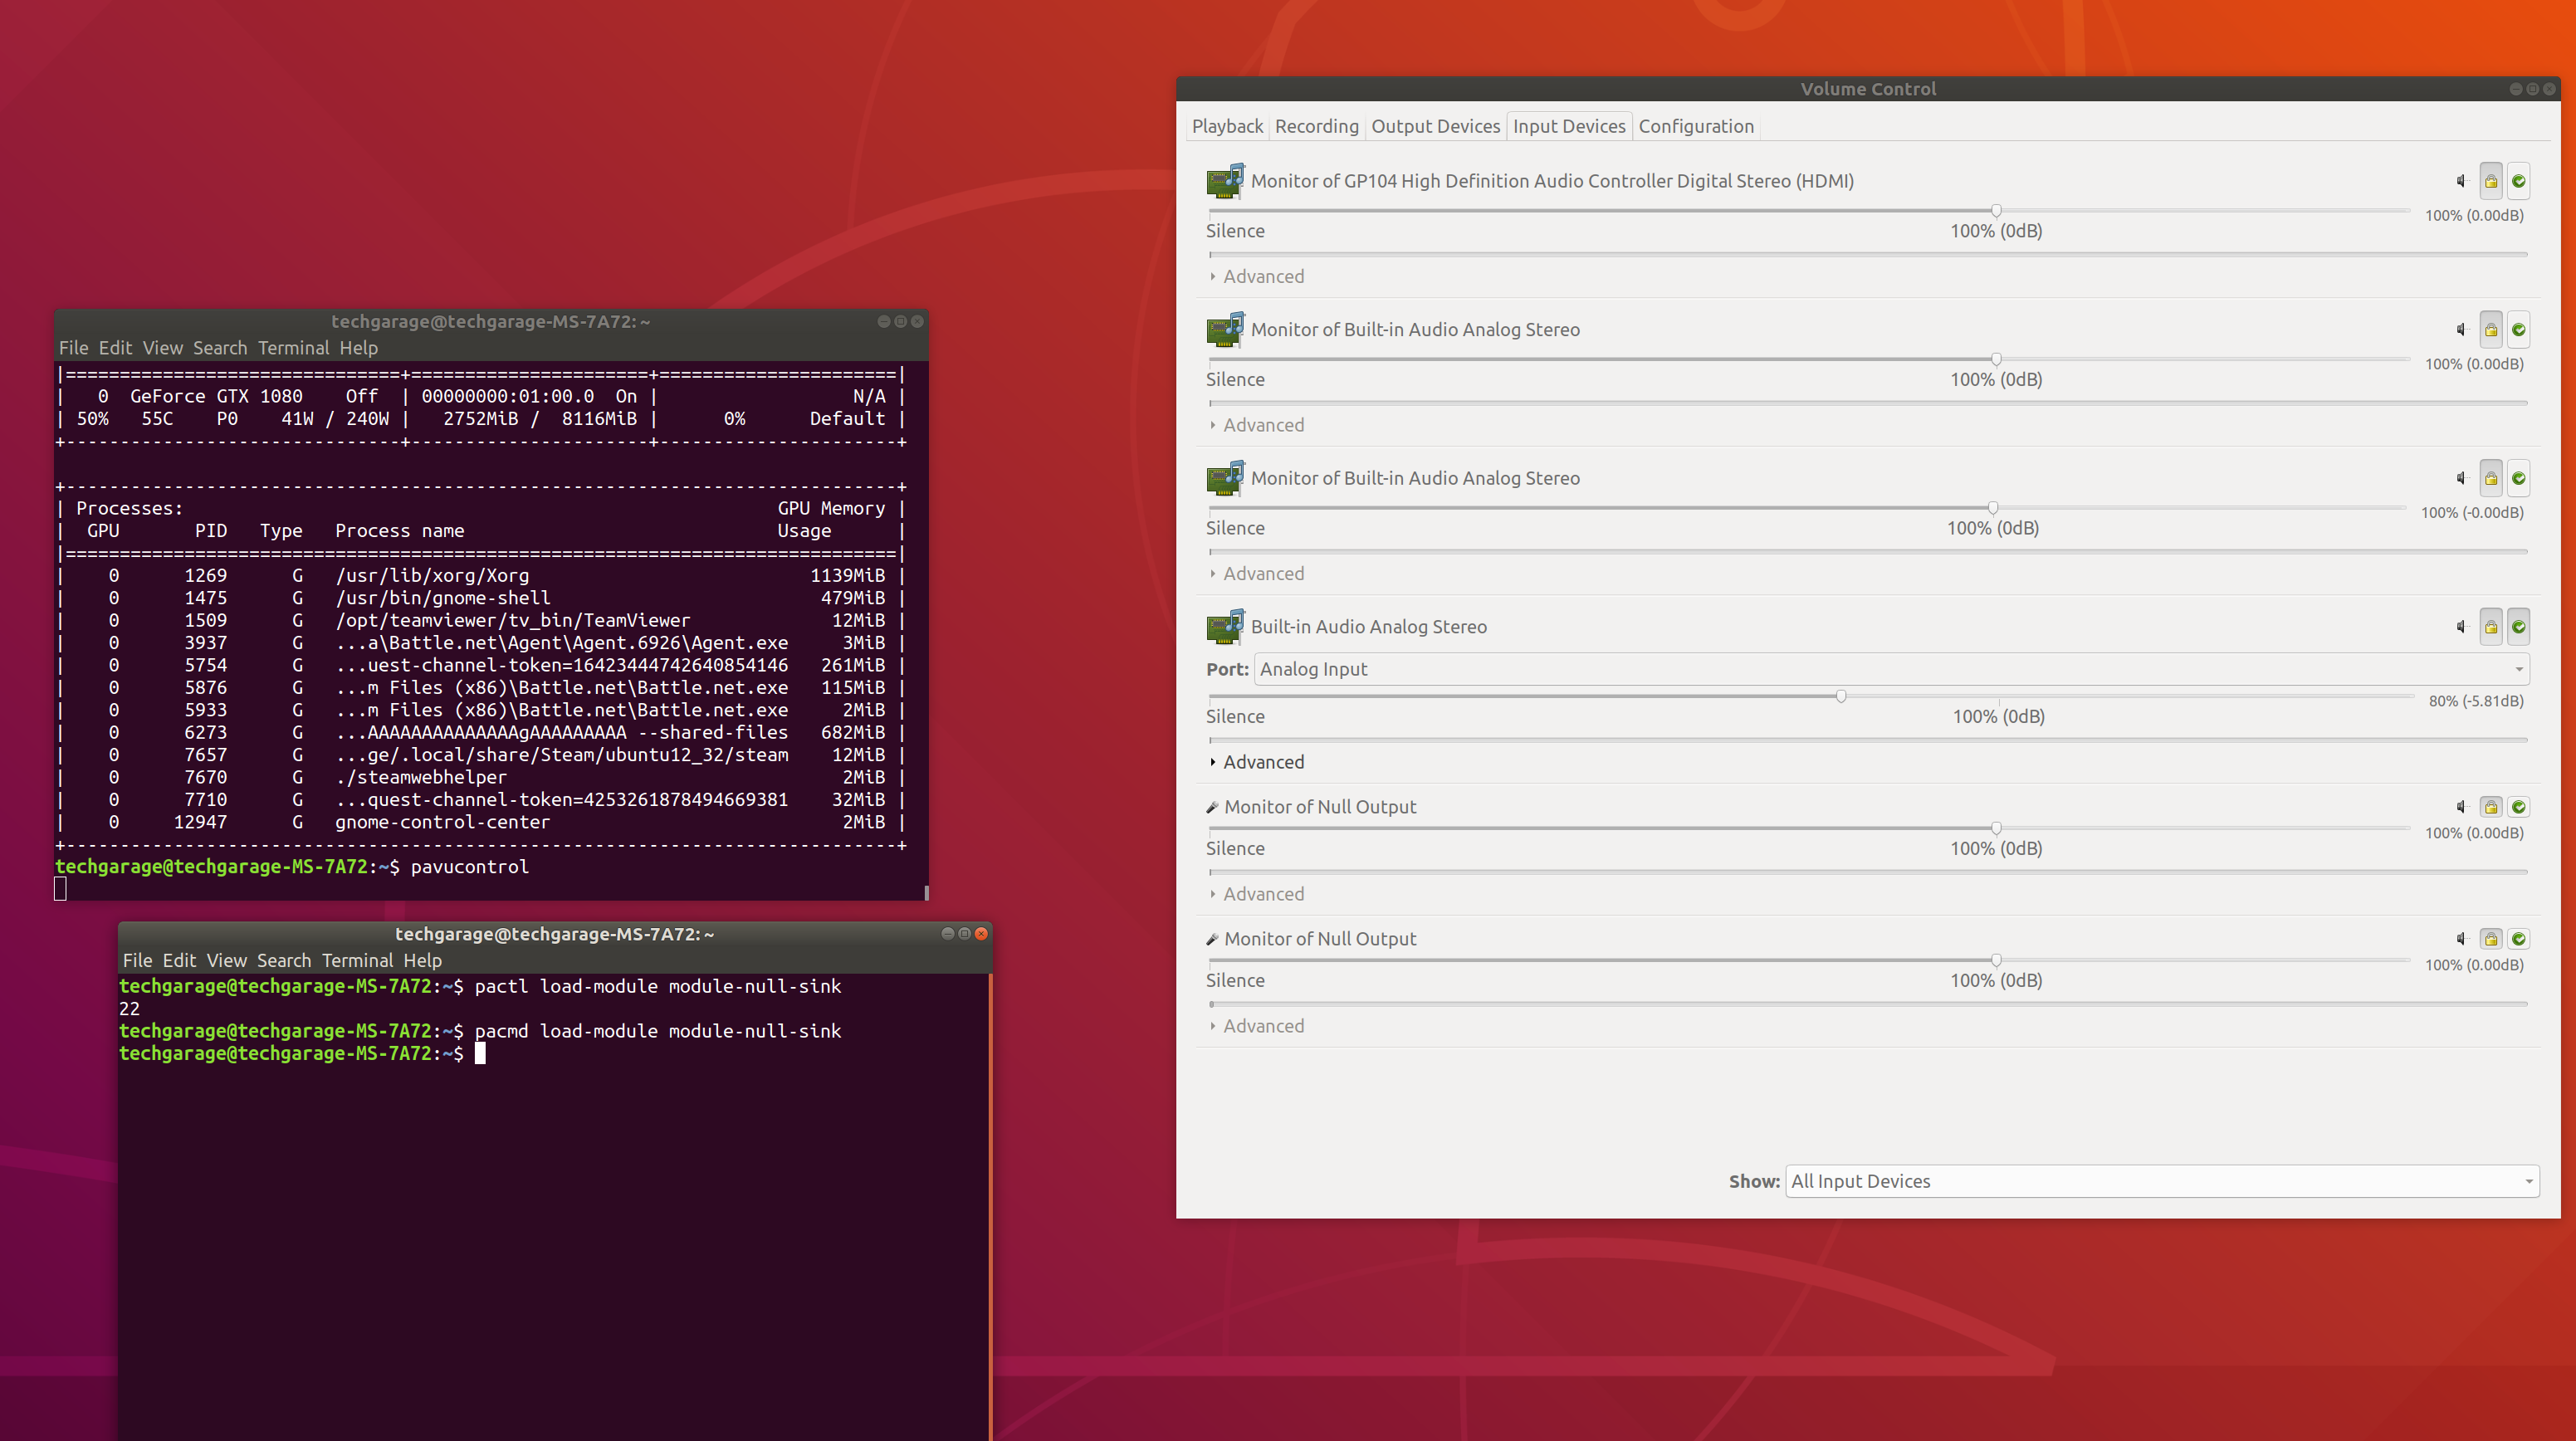Mute the HDMI monitor input device
The height and width of the screenshot is (1441, 2576).
click(2461, 181)
